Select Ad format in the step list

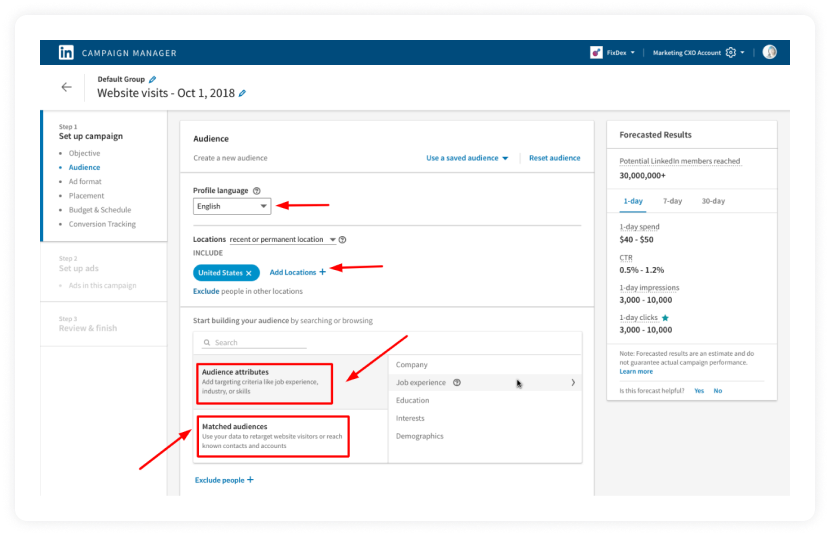coord(85,181)
